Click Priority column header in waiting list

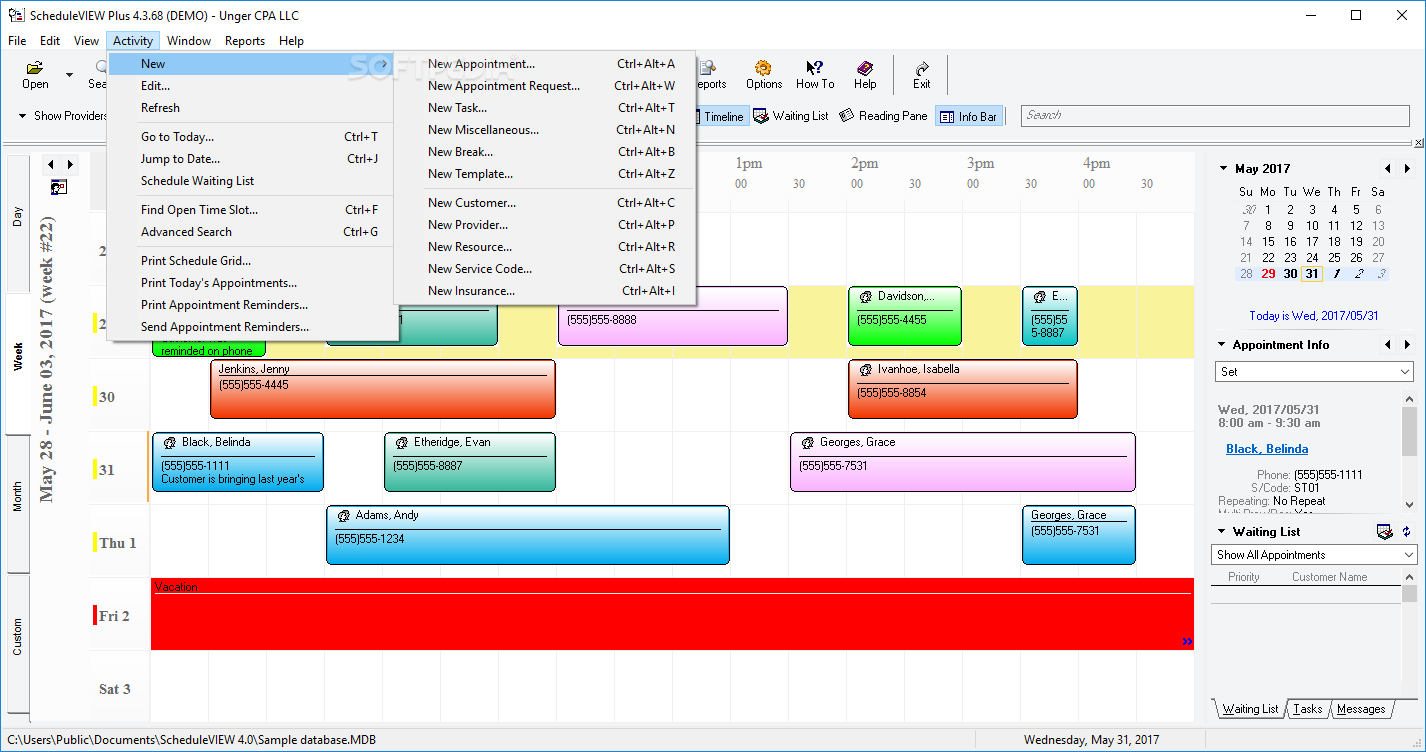tap(1243, 577)
